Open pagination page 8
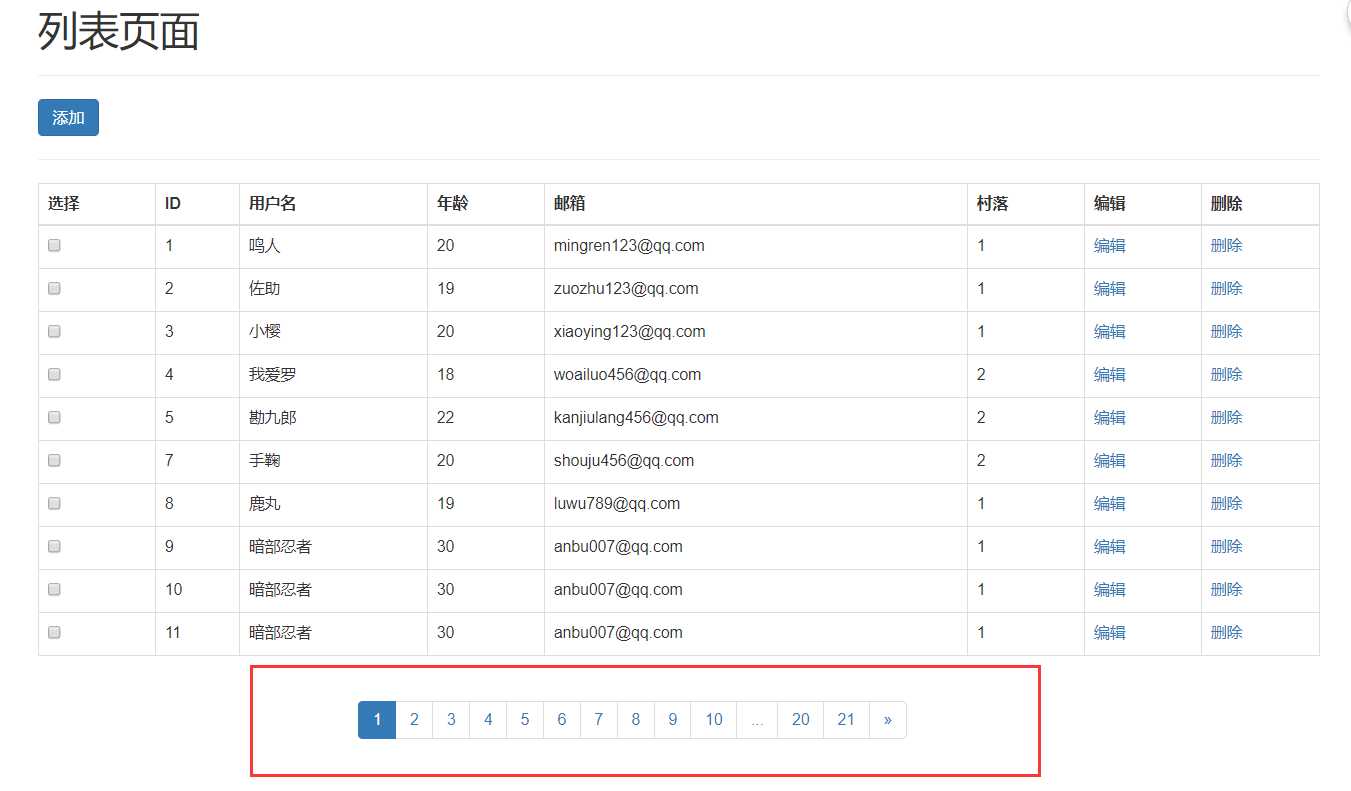Screen dimensions: 1351x791 [636, 720]
